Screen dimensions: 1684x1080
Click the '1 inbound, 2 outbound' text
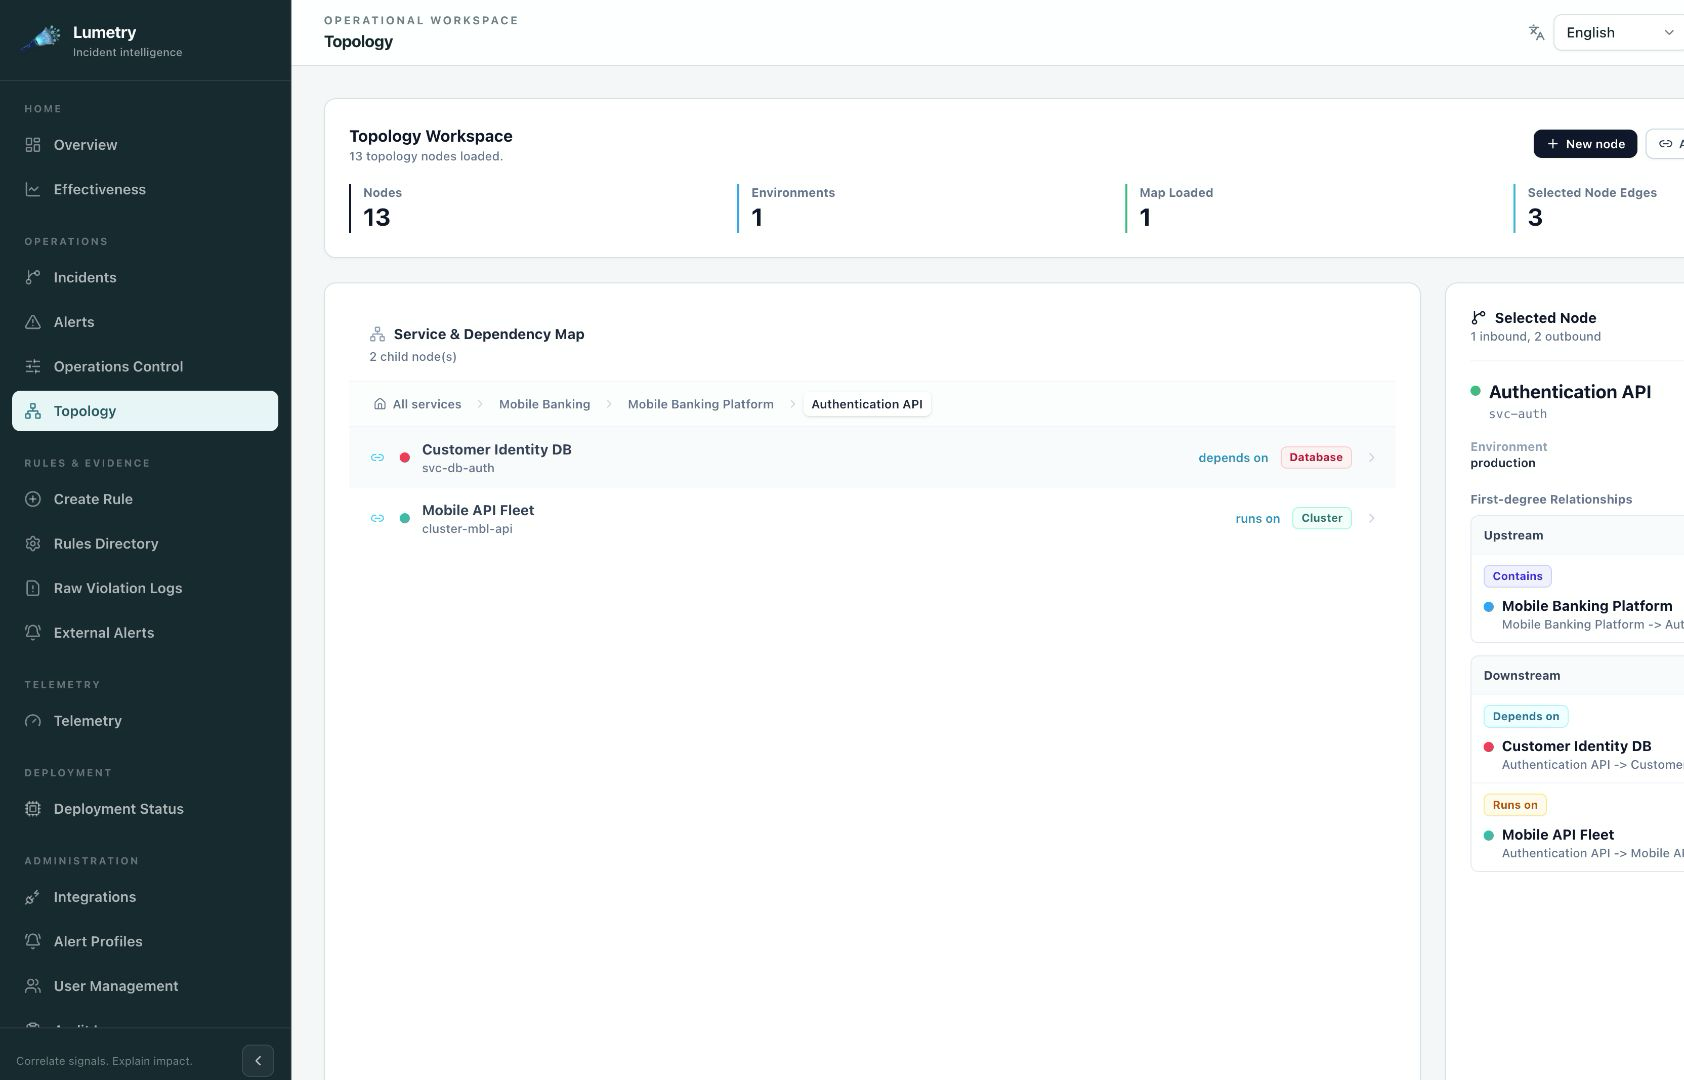[1535, 337]
